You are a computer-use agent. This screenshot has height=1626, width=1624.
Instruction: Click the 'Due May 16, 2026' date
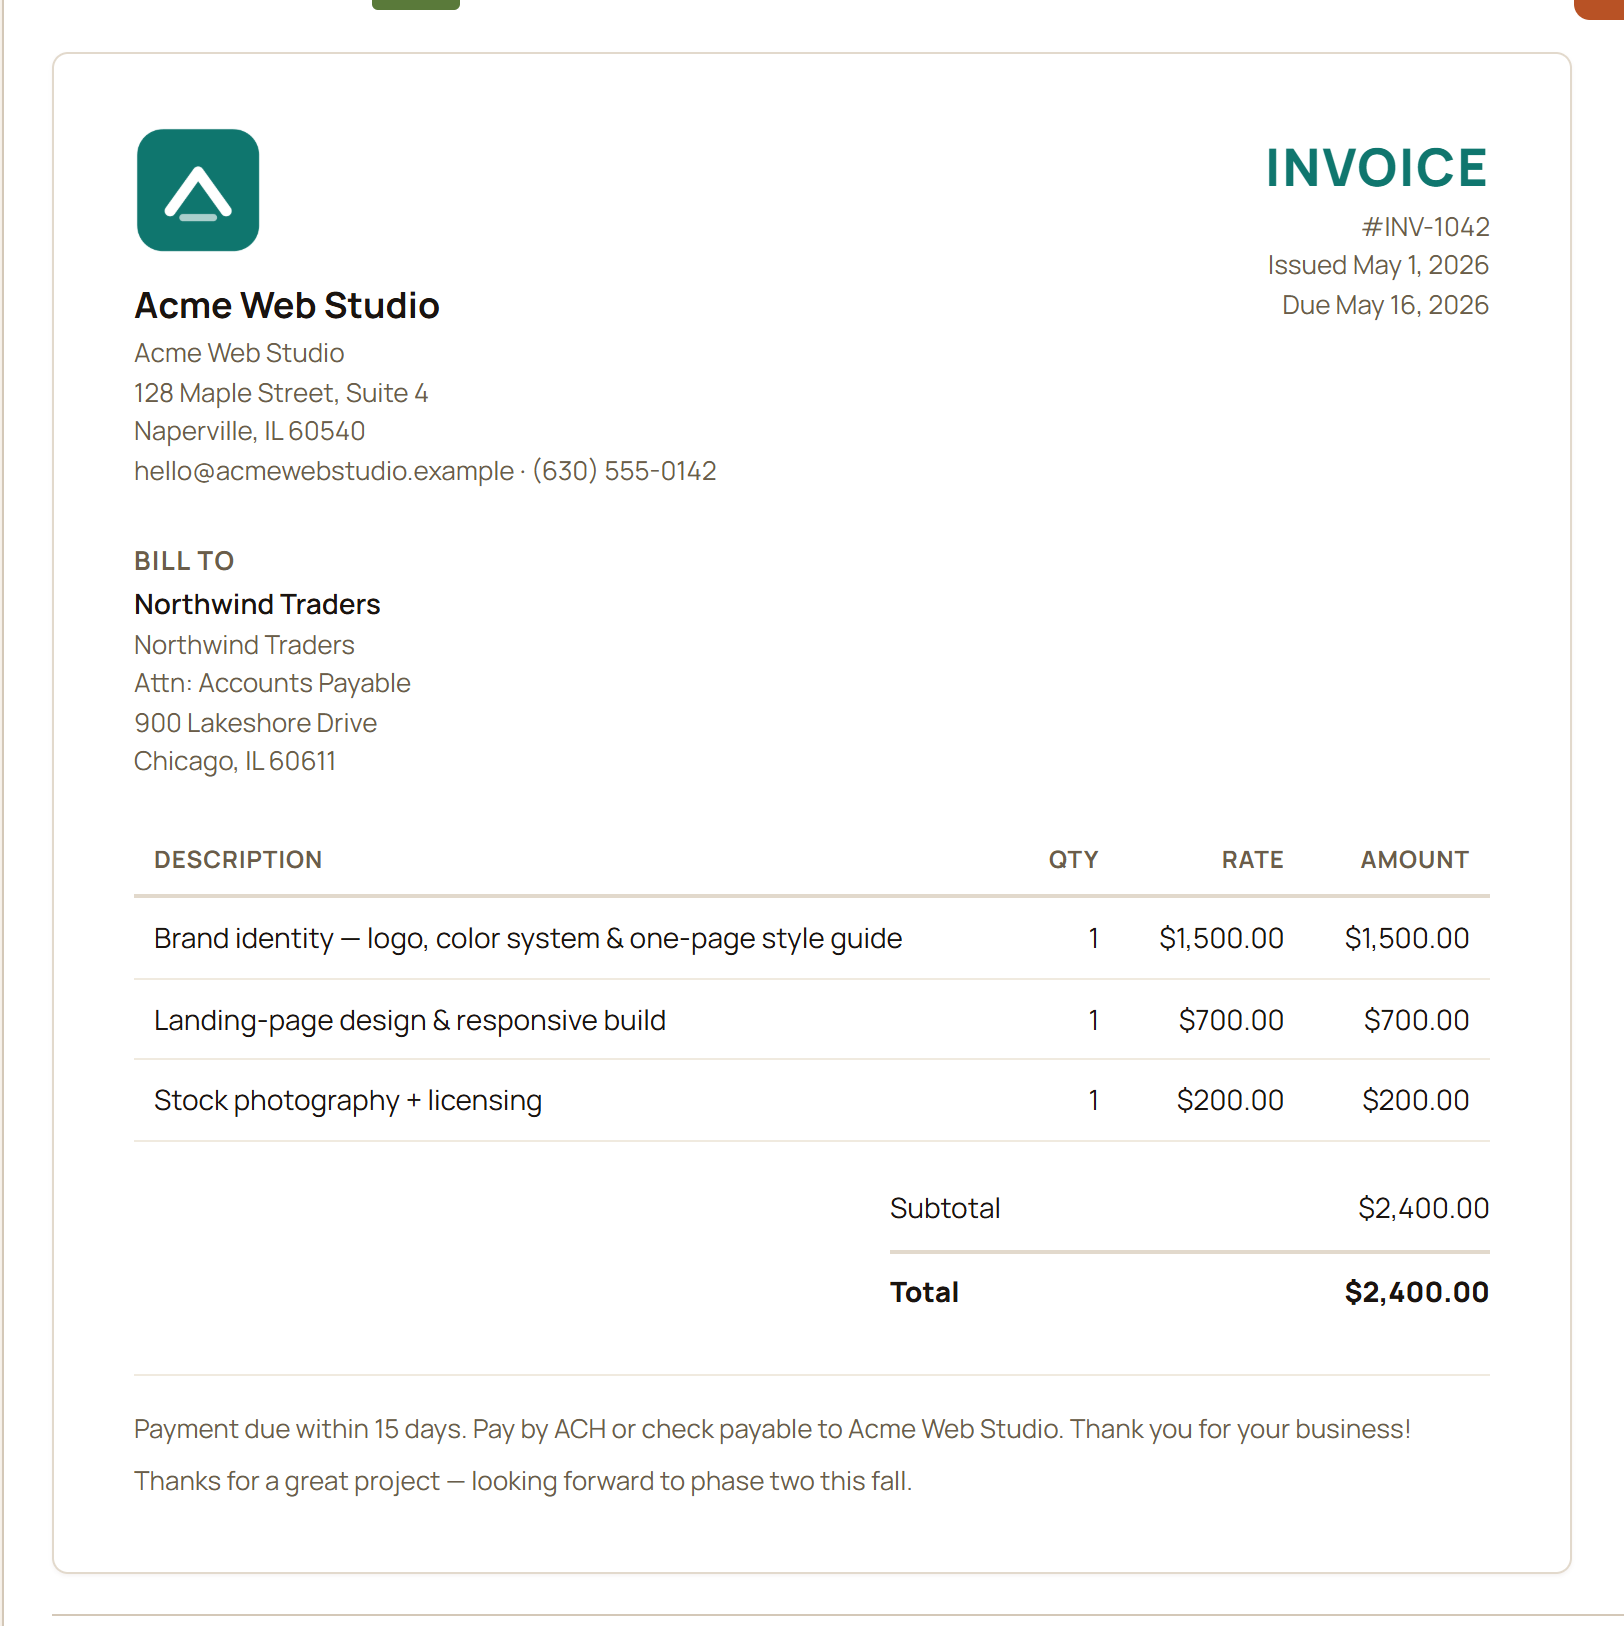[1385, 305]
